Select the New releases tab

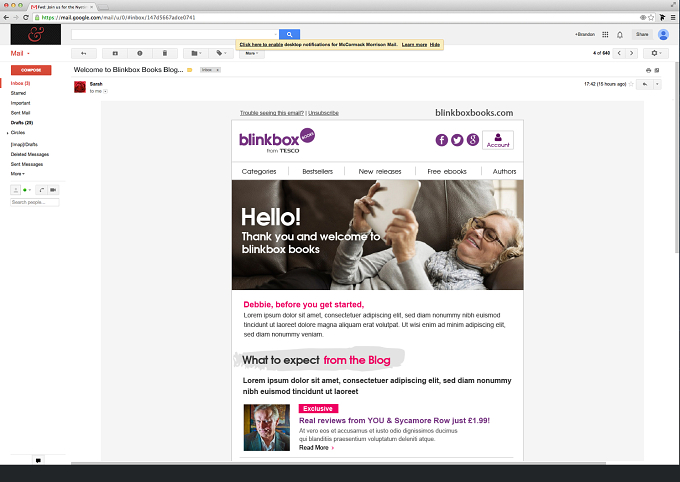380,171
